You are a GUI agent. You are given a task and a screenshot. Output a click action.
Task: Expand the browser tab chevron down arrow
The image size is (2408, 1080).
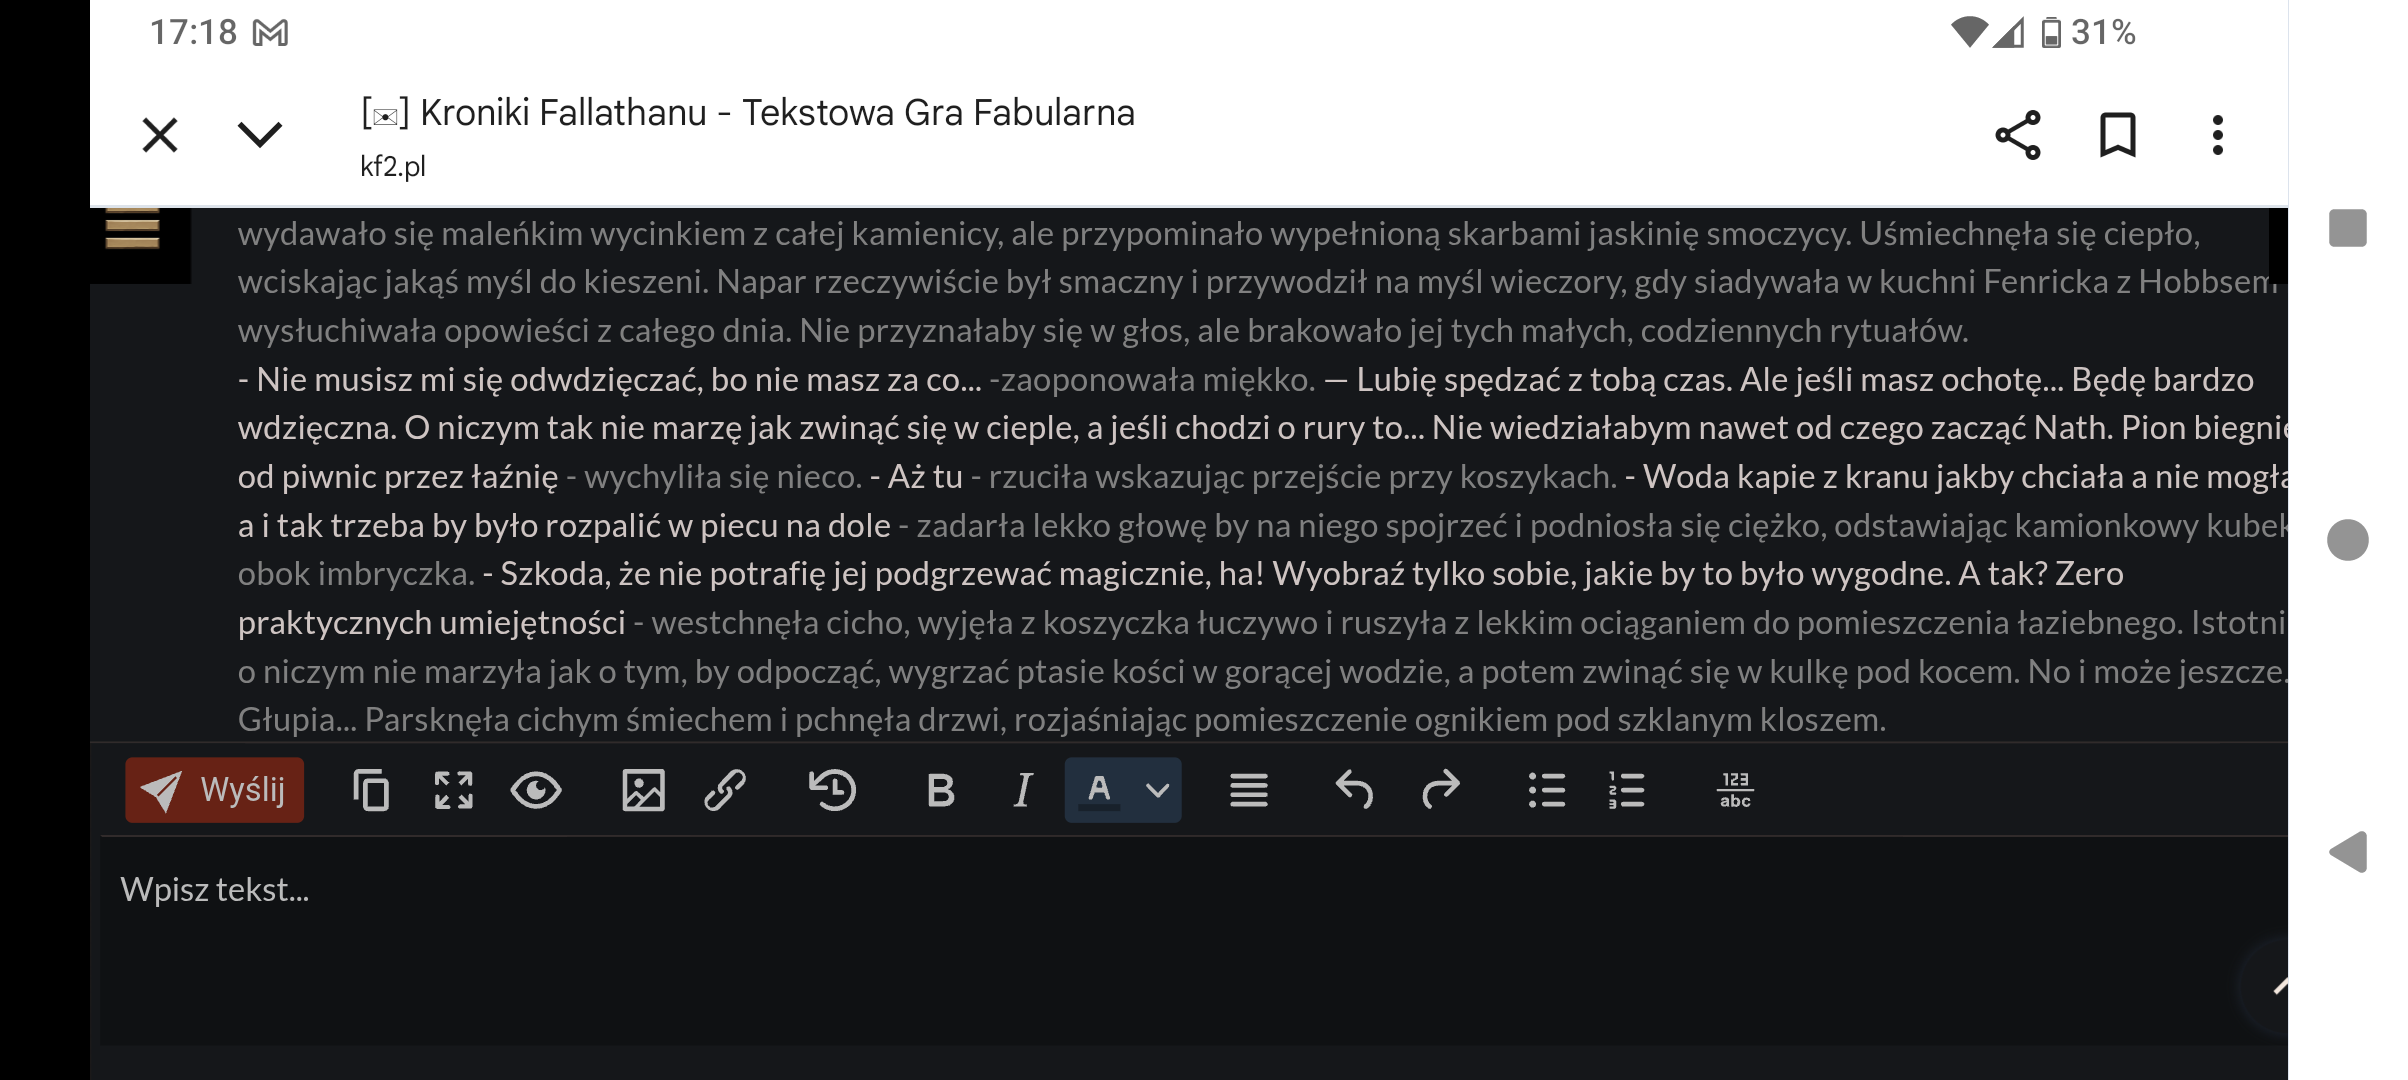260,134
